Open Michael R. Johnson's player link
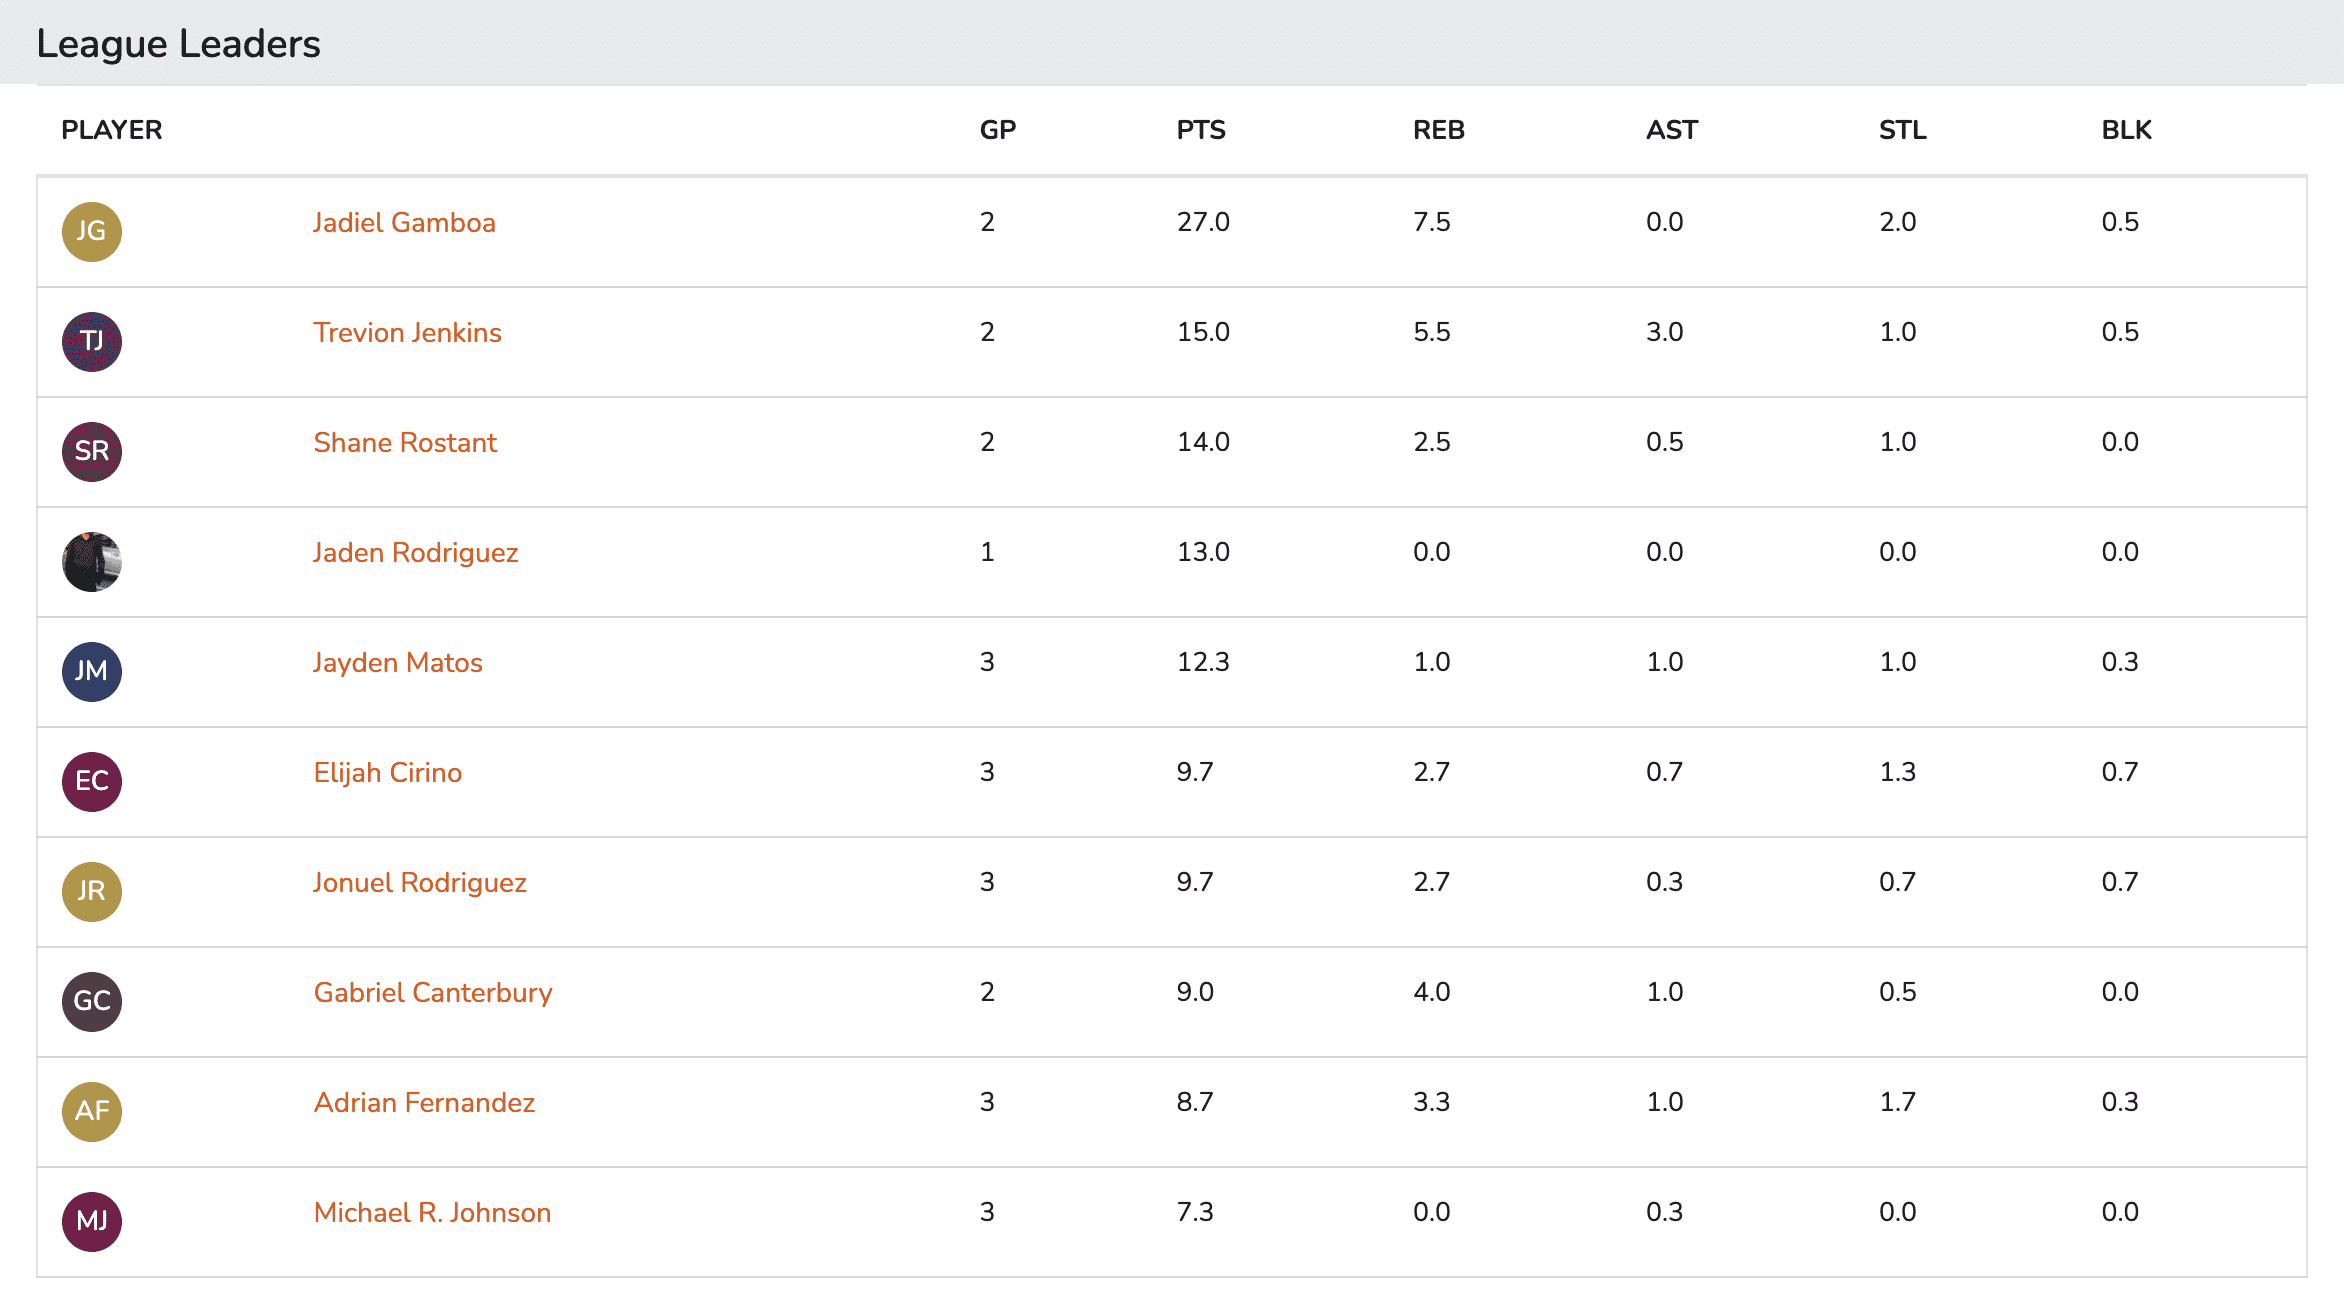Screen dimensions: 2344x1310 click(x=432, y=1212)
